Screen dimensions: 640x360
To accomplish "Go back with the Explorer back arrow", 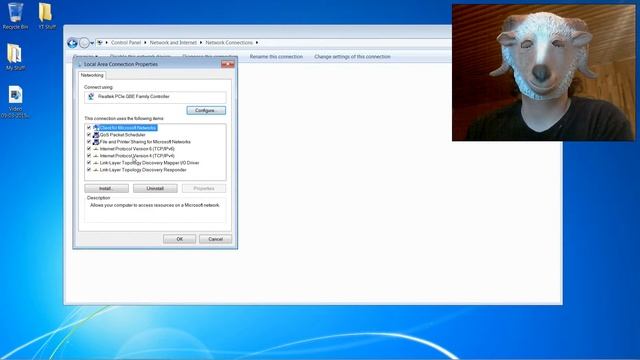I will pos(73,43).
